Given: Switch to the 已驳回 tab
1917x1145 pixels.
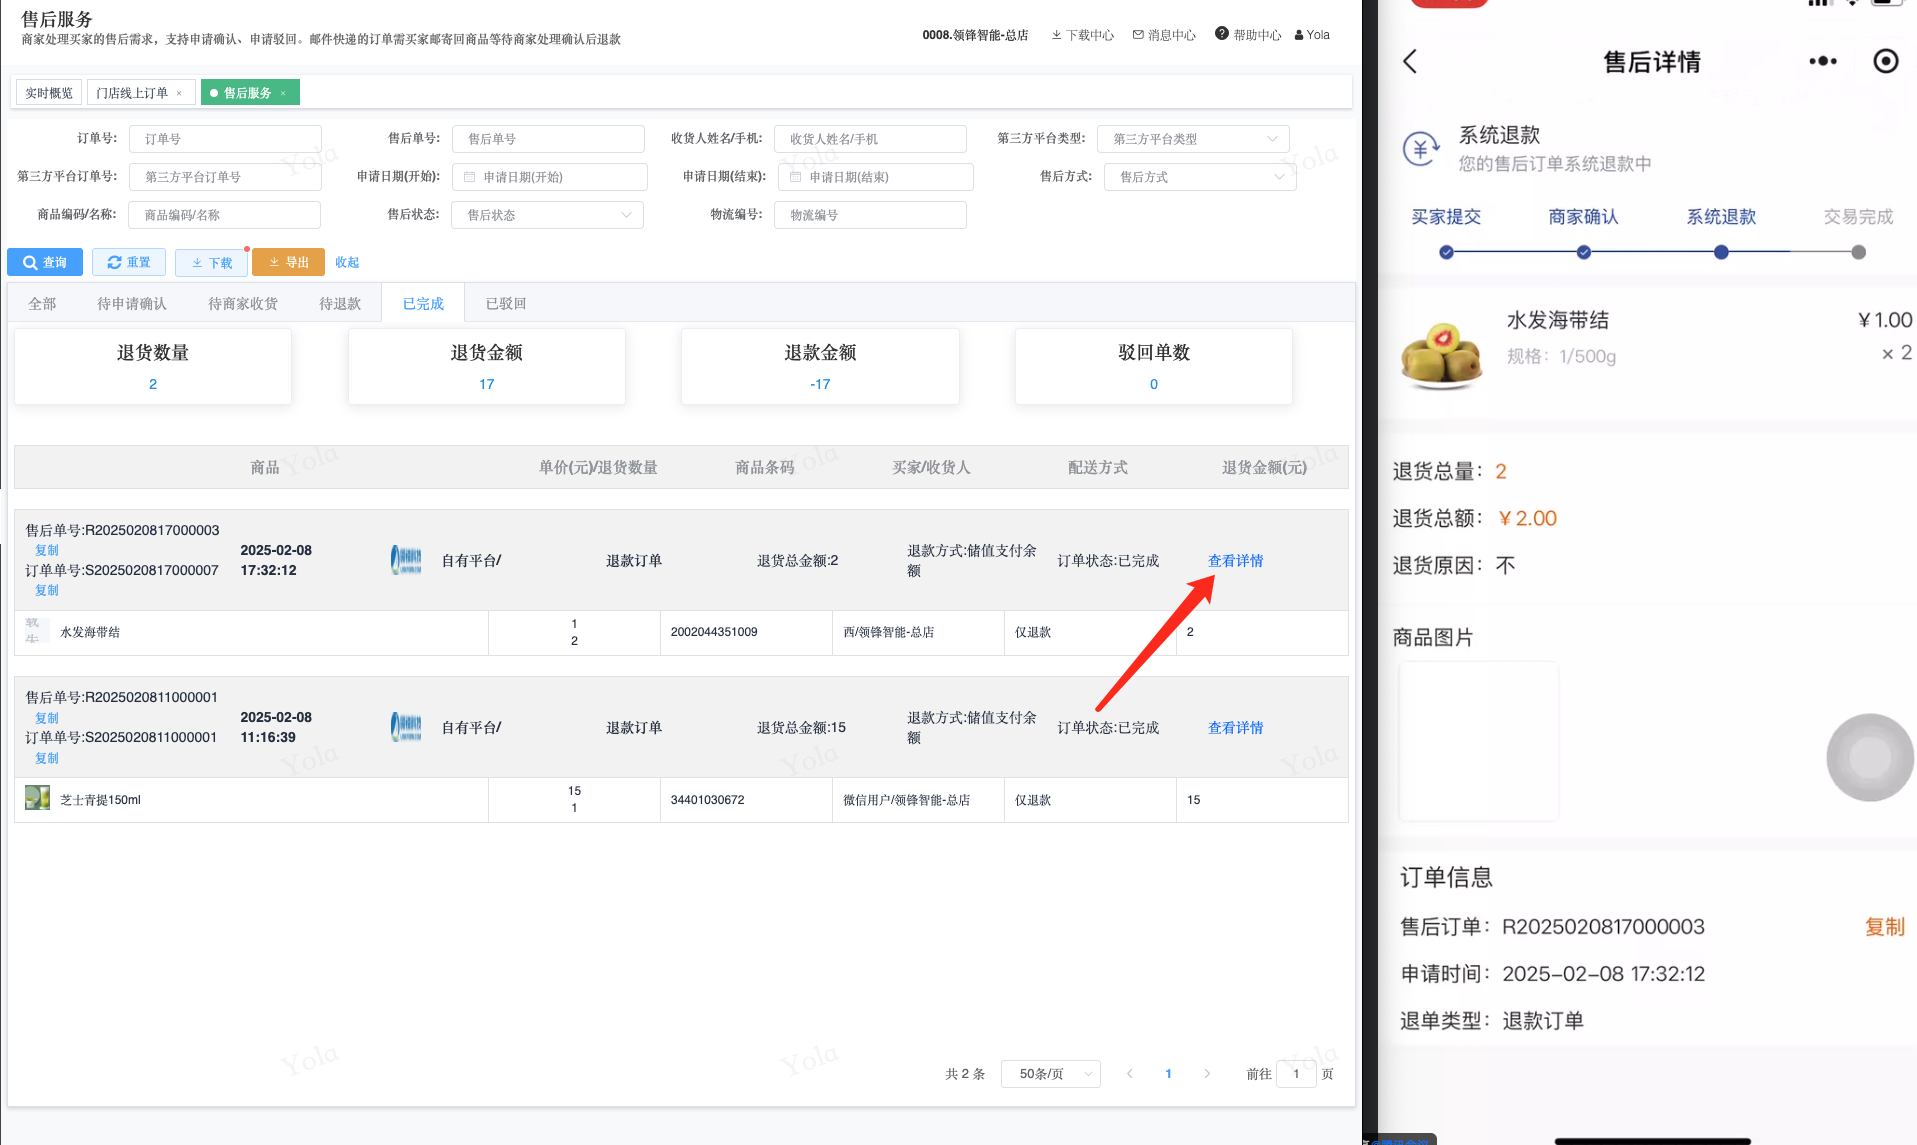Looking at the screenshot, I should click(506, 303).
